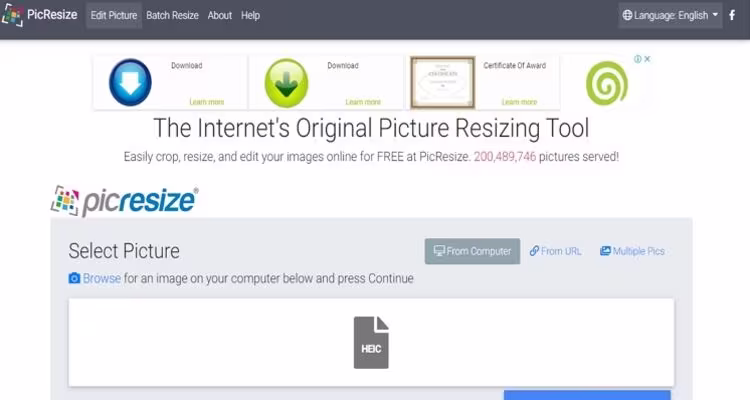Screen dimensions: 750x400
Task: Click the camera icon beside Browse
Action: tap(74, 278)
